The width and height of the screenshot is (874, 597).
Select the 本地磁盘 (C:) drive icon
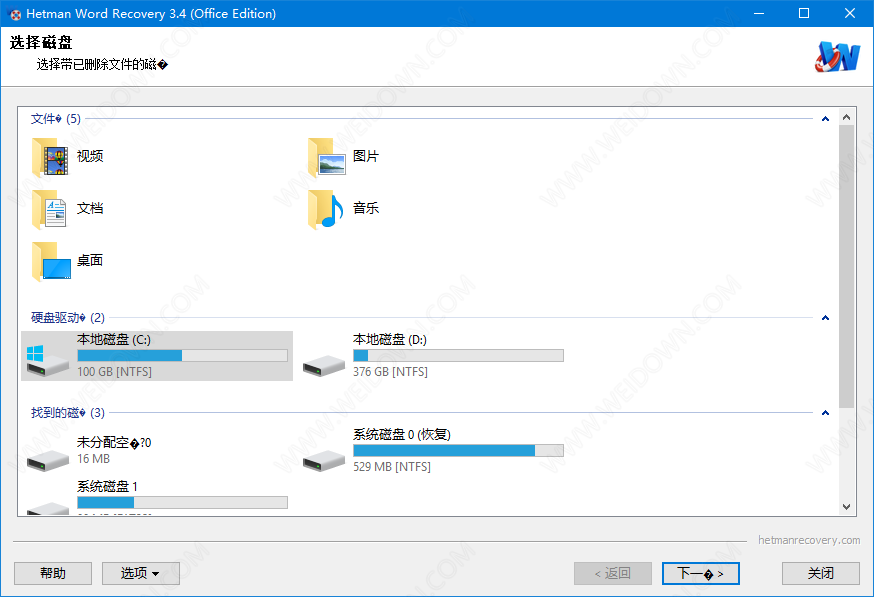[47, 360]
